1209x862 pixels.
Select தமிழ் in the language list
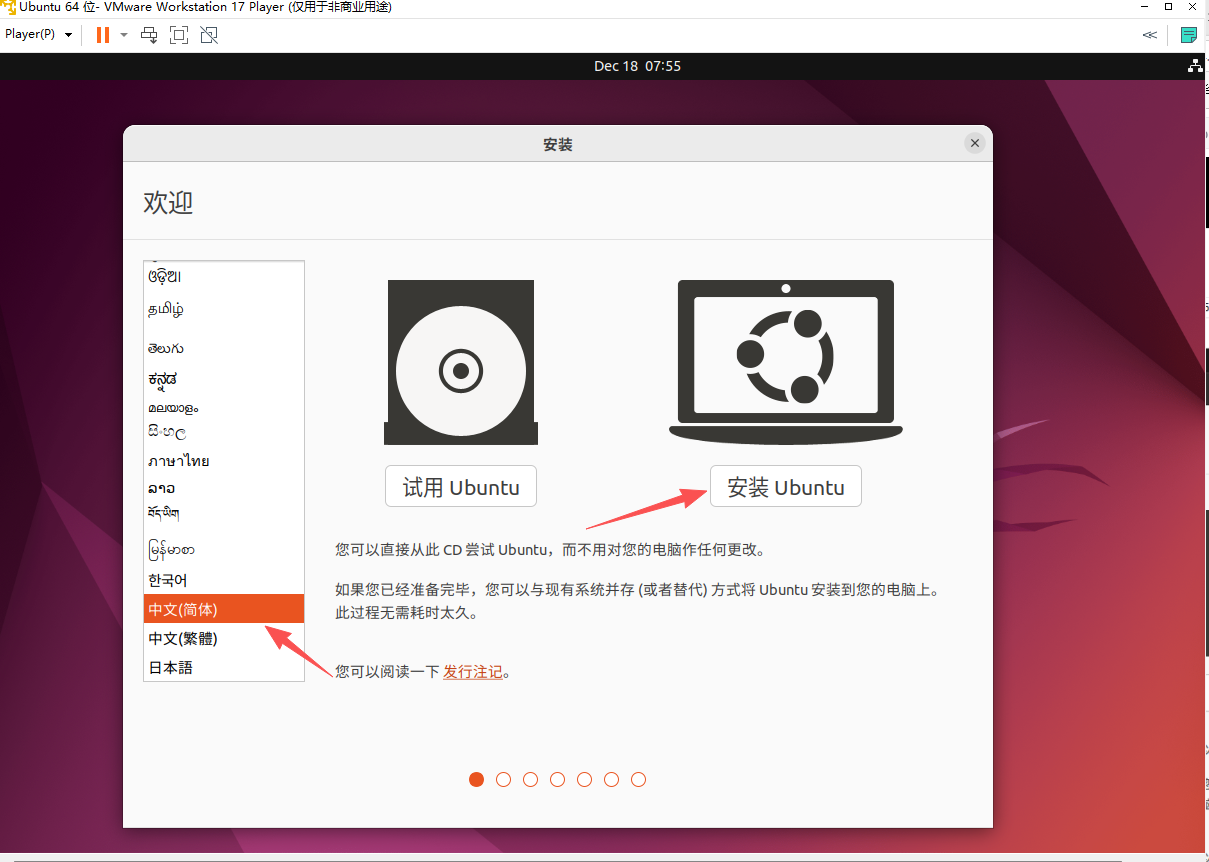tap(224, 309)
